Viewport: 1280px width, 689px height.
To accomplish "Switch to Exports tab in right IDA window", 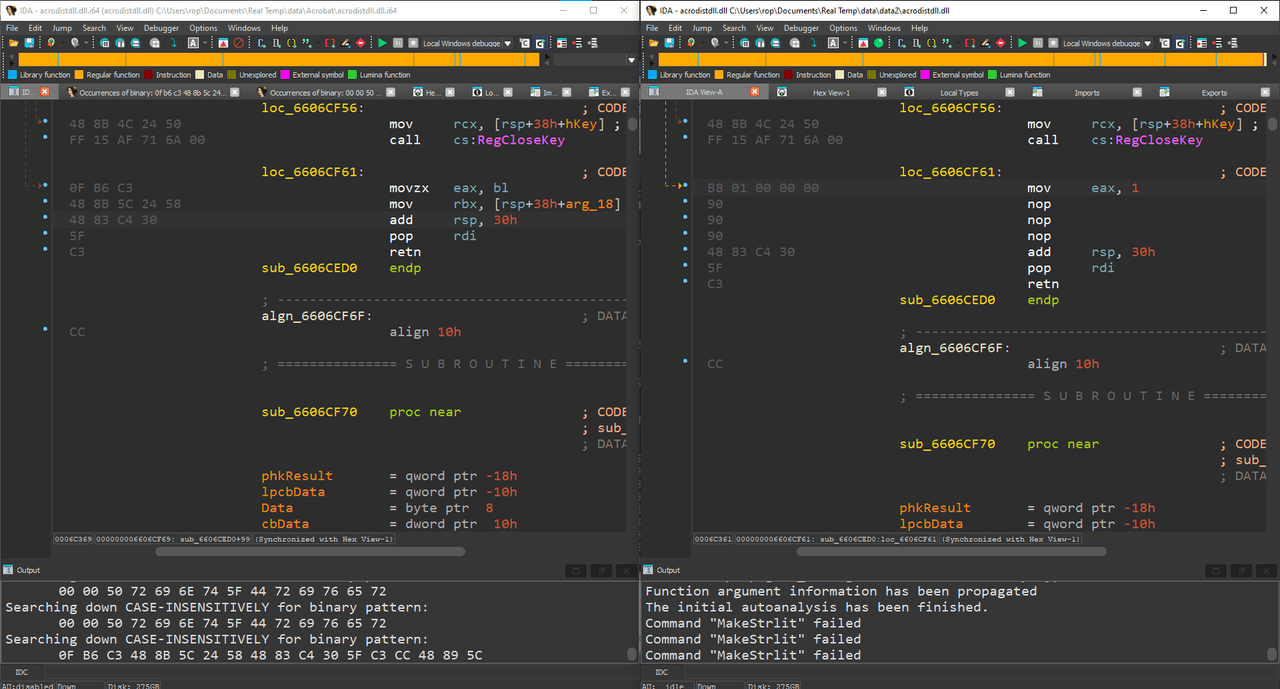I will click(x=1214, y=92).
